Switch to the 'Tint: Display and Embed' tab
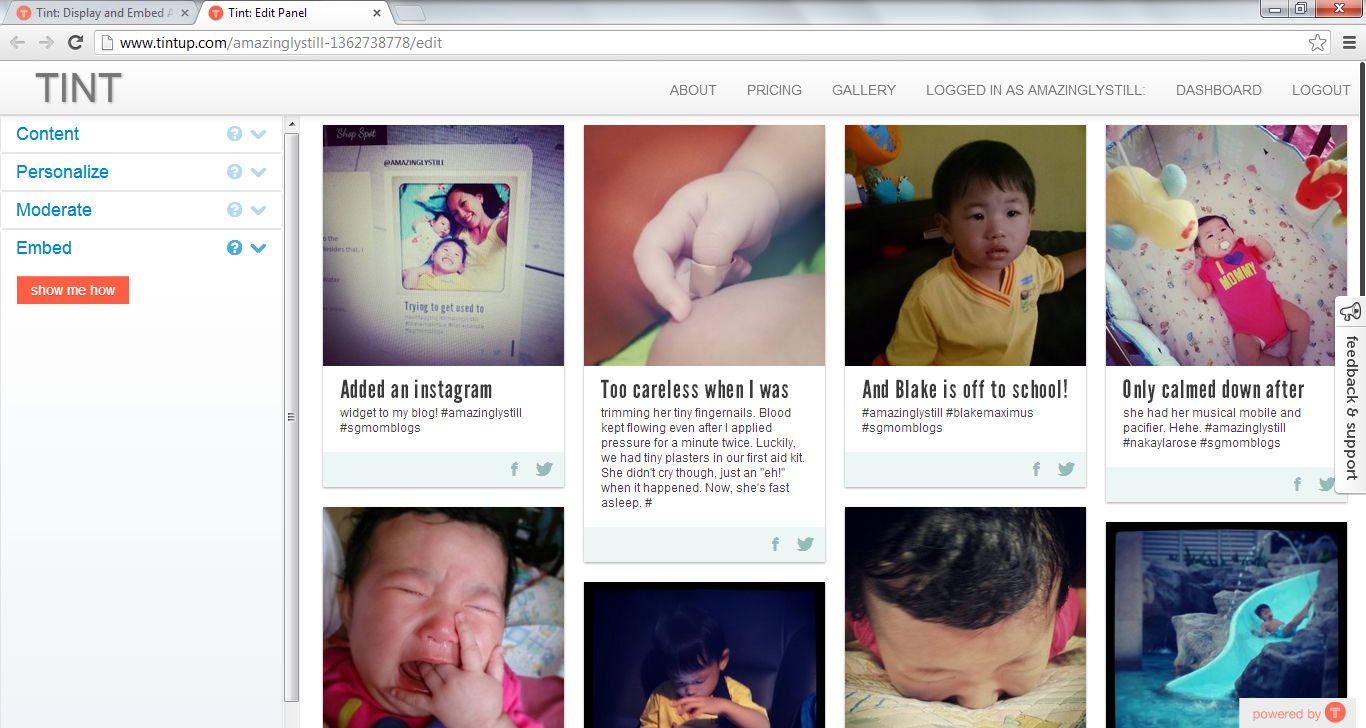The height and width of the screenshot is (728, 1366). (102, 13)
